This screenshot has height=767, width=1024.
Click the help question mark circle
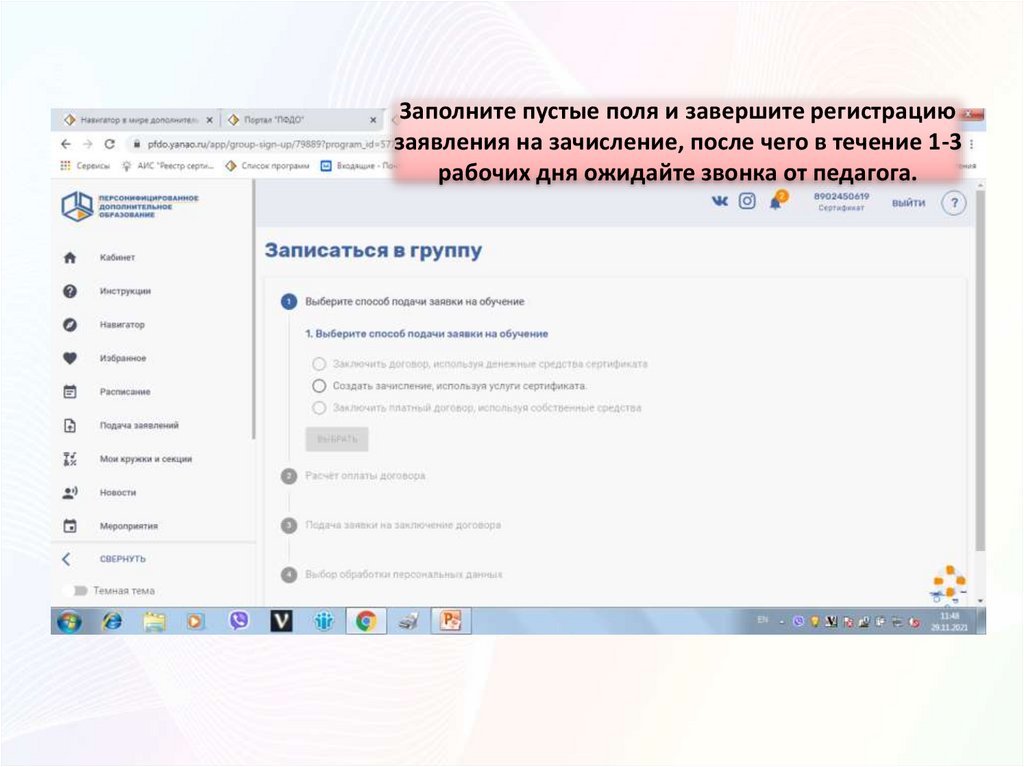(953, 203)
